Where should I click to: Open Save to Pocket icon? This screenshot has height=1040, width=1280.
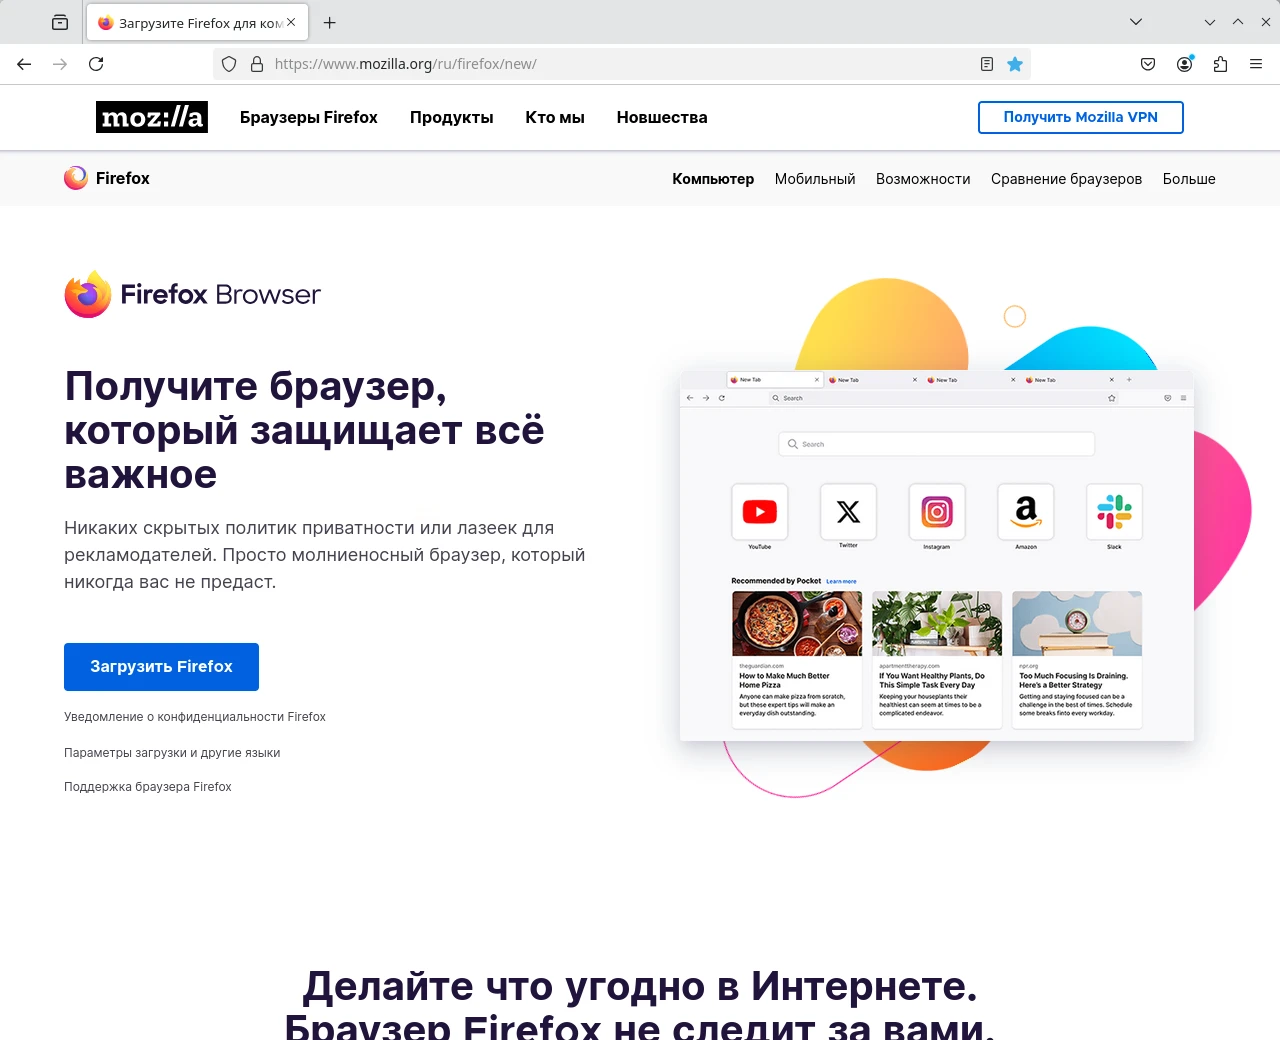pyautogui.click(x=1148, y=64)
